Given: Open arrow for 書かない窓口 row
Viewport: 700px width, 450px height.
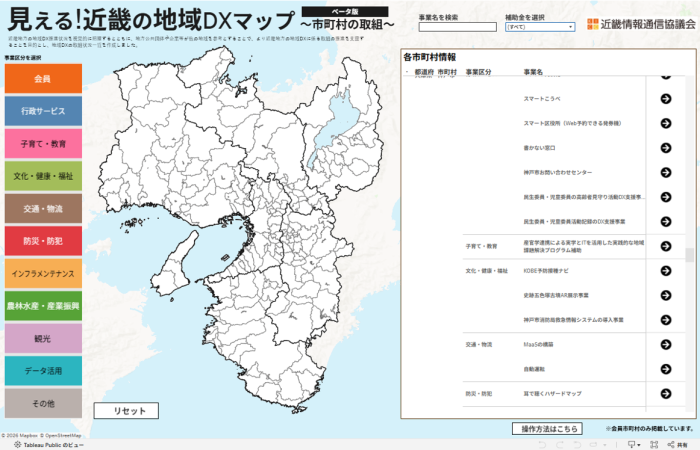Looking at the screenshot, I should tap(666, 148).
